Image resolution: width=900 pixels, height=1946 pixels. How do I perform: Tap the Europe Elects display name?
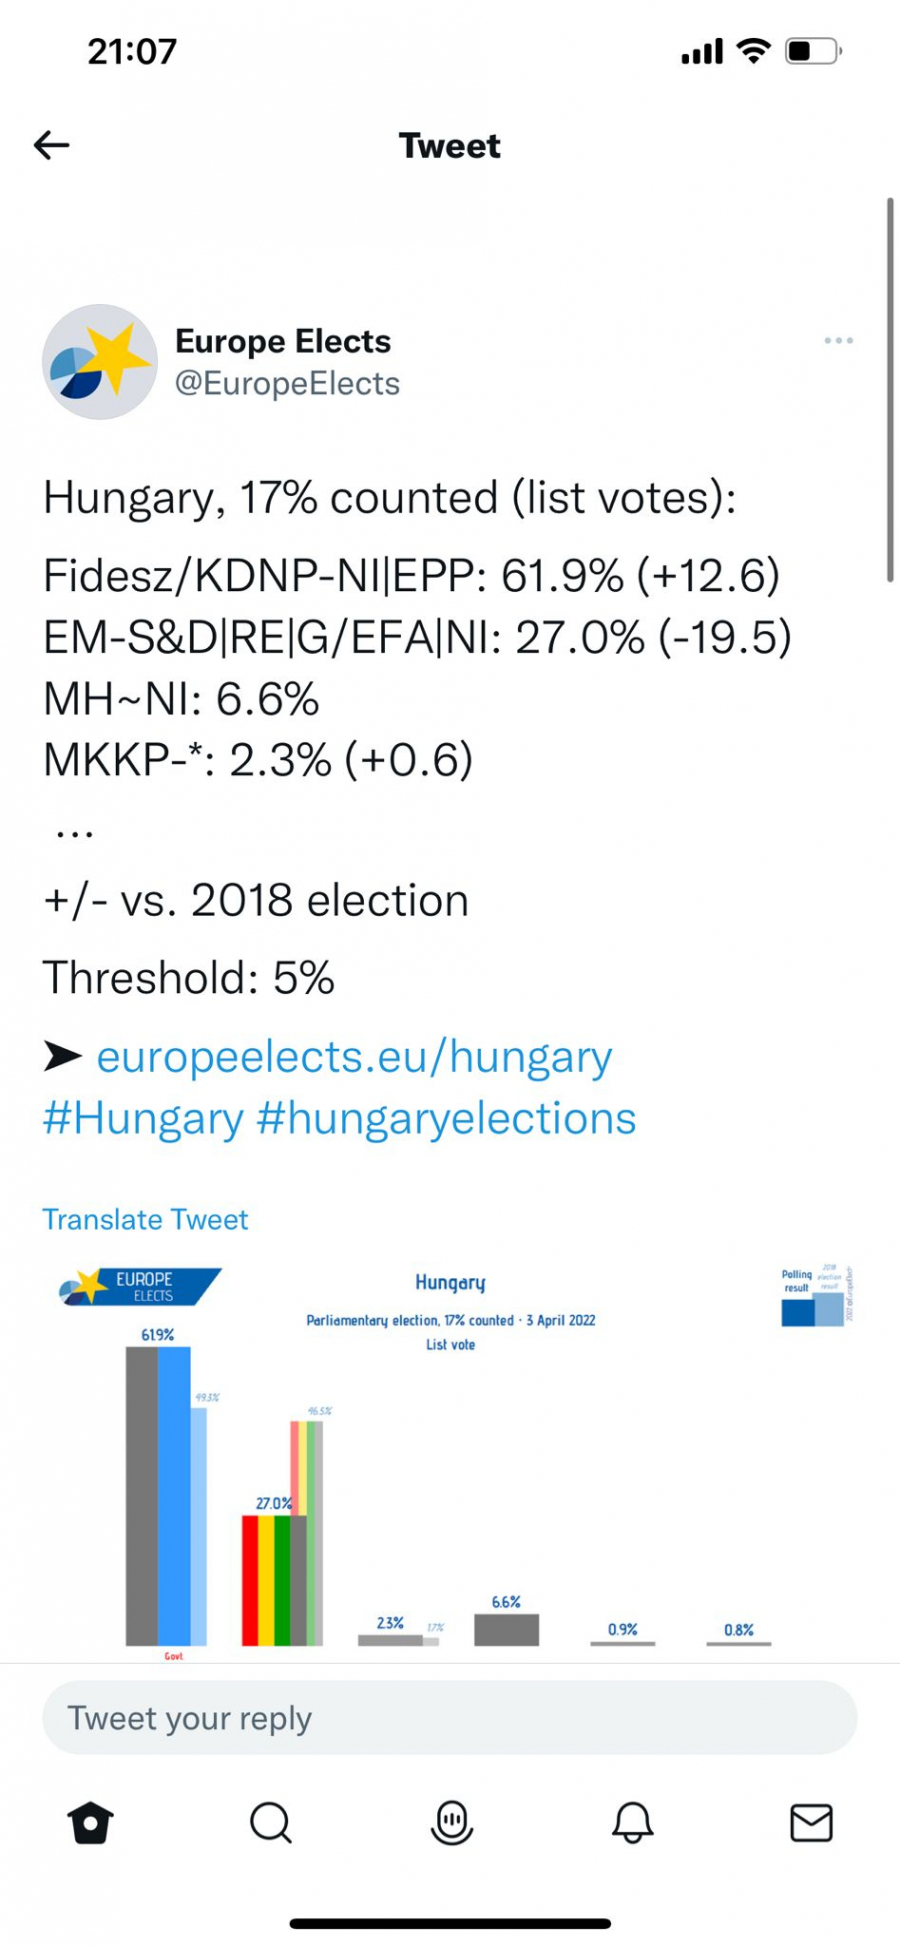pos(283,341)
